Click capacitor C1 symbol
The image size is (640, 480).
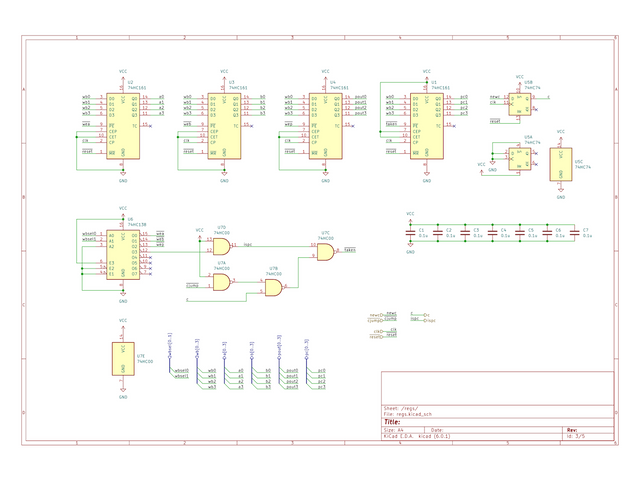pyautogui.click(x=410, y=233)
